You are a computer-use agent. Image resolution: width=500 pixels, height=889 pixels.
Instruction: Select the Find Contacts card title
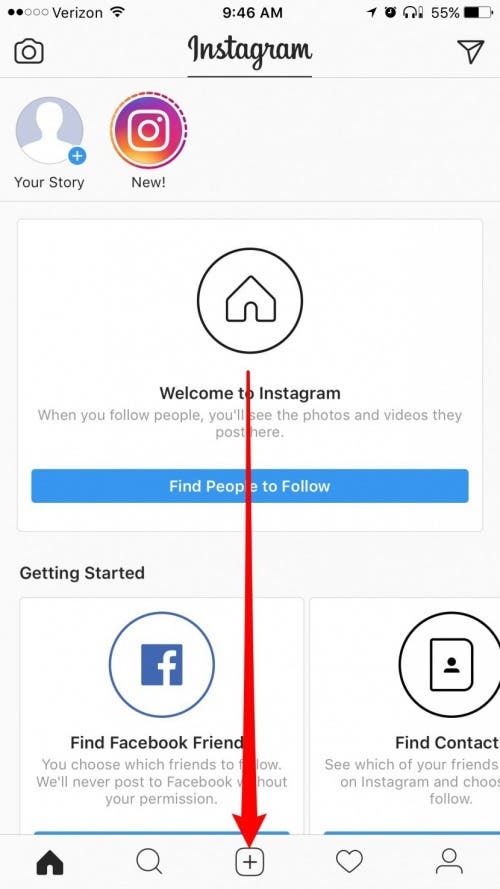pos(447,742)
